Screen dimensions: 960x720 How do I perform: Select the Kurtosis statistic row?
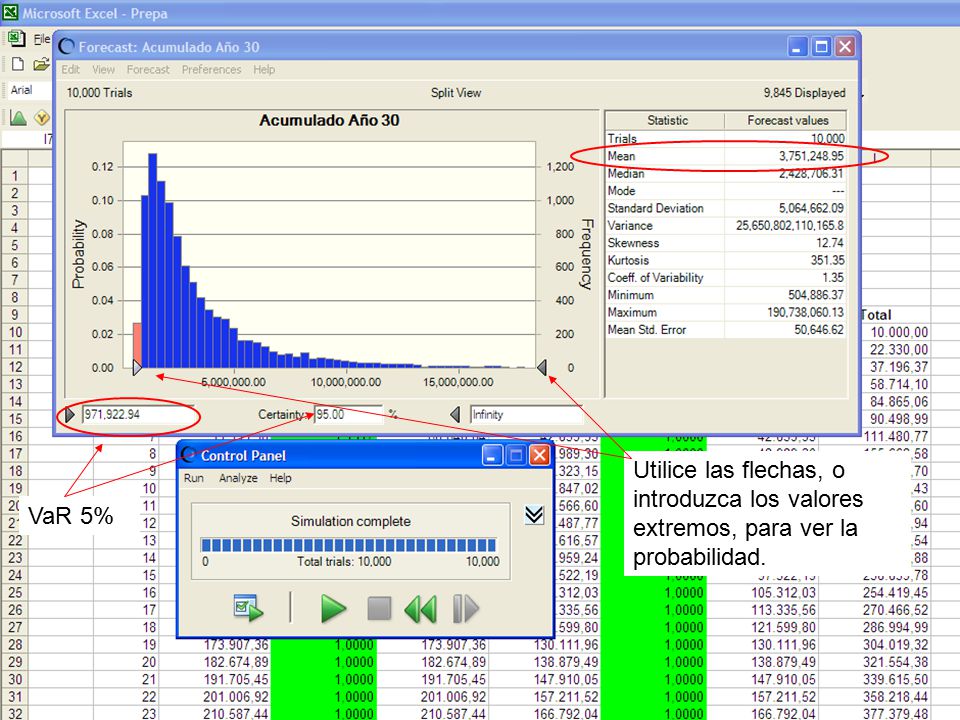click(726, 260)
